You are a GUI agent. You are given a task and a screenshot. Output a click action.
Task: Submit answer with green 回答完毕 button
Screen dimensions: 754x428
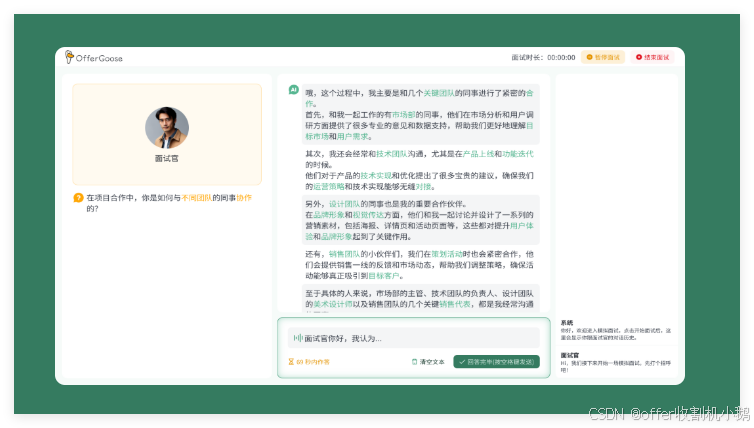496,362
